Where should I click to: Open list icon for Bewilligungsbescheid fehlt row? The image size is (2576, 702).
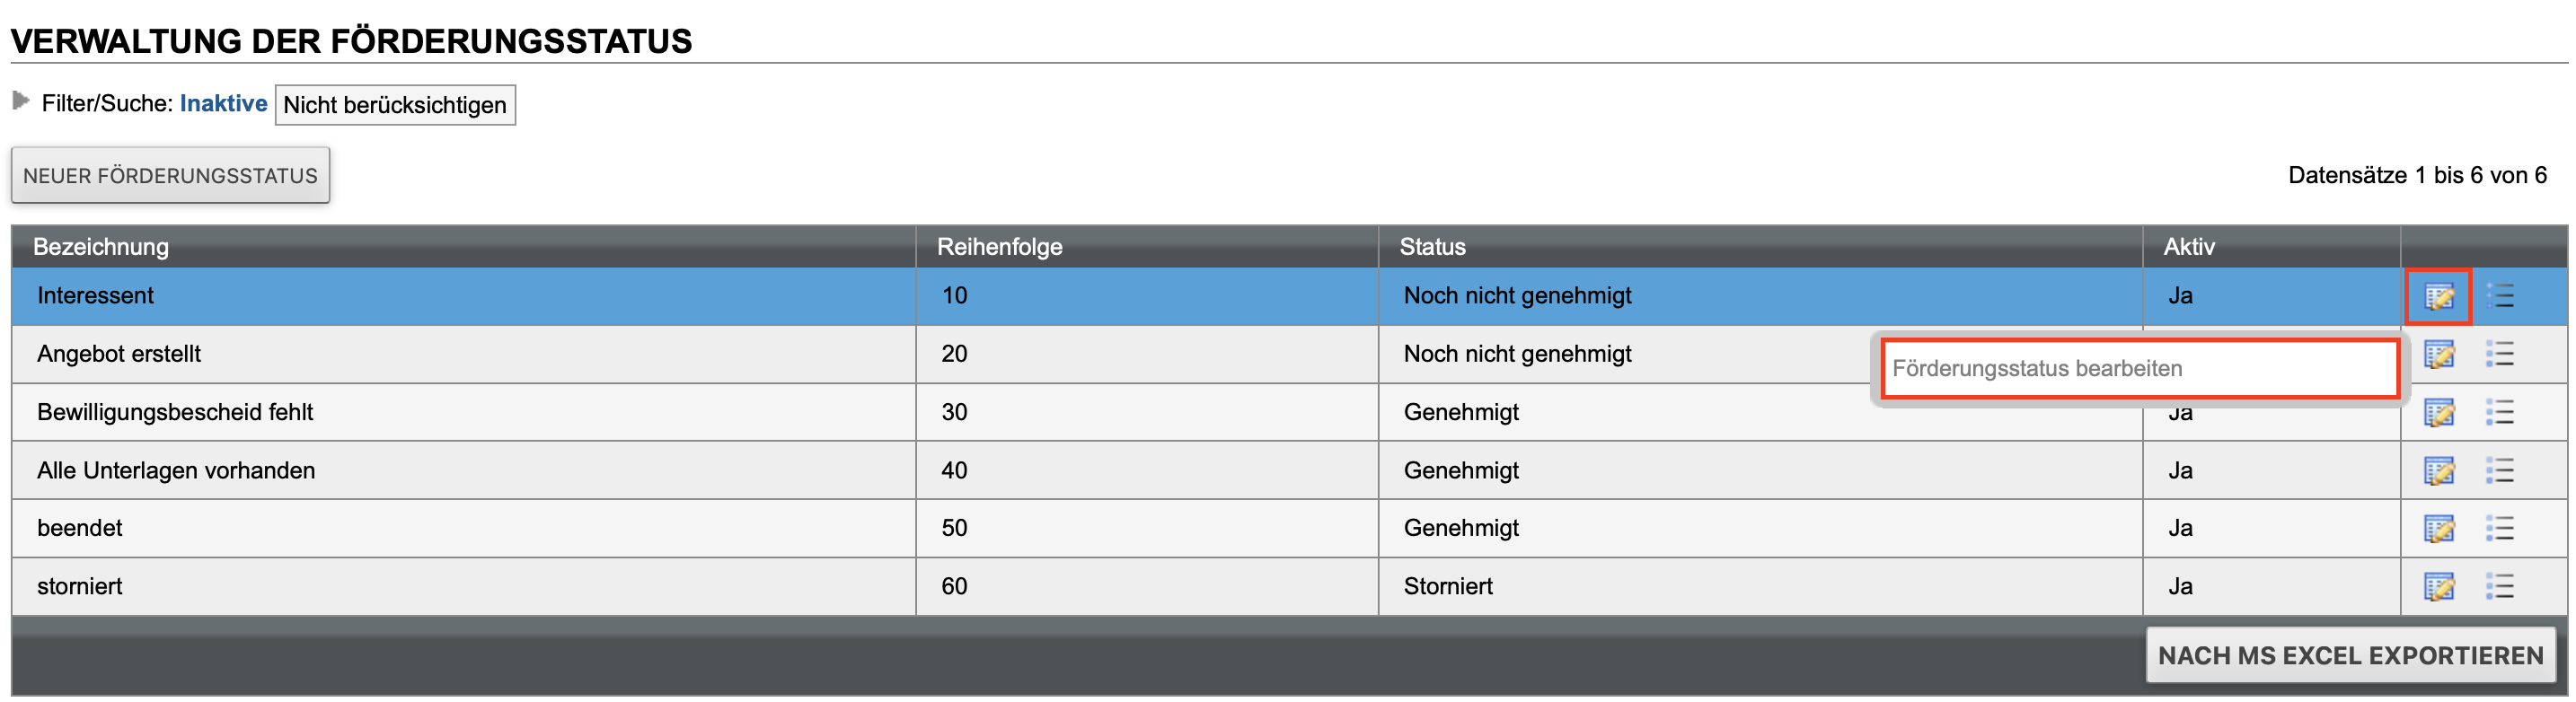click(x=2499, y=412)
